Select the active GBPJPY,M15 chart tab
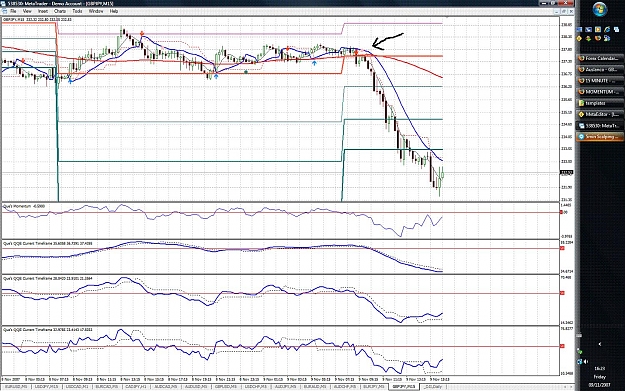This screenshot has height=391, width=625. click(x=404, y=387)
